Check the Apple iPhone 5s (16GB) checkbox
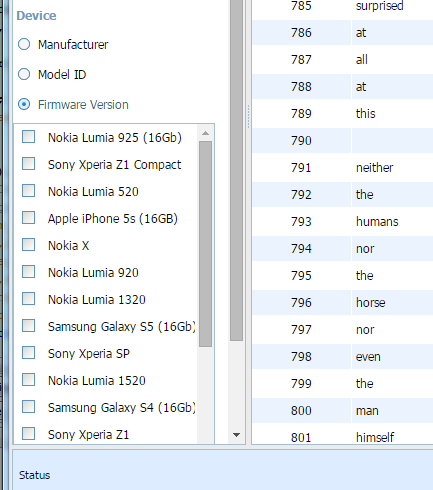 click(28, 218)
